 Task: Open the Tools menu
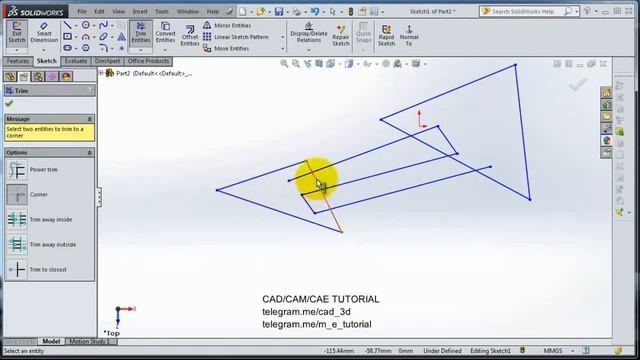point(162,11)
